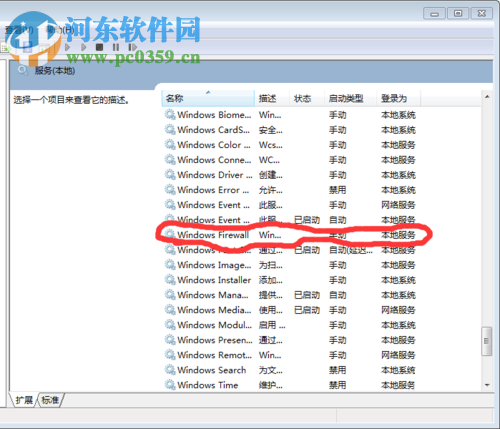This screenshot has width=500, height=429.
Task: Click 网络服务 logon of Windows Remot... row
Action: [x=398, y=355]
